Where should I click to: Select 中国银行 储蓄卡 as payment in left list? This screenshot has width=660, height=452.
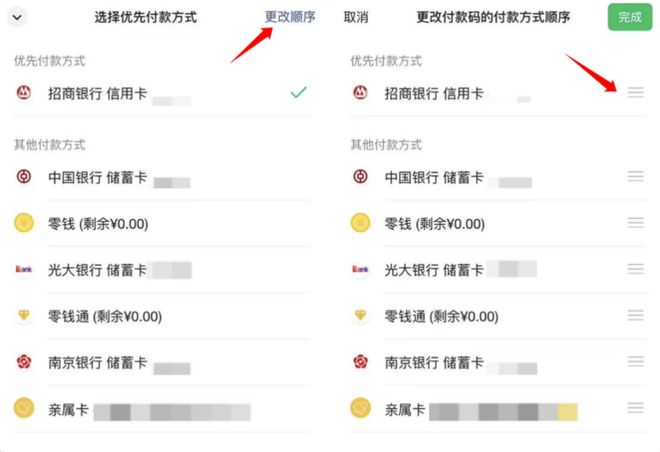162,177
